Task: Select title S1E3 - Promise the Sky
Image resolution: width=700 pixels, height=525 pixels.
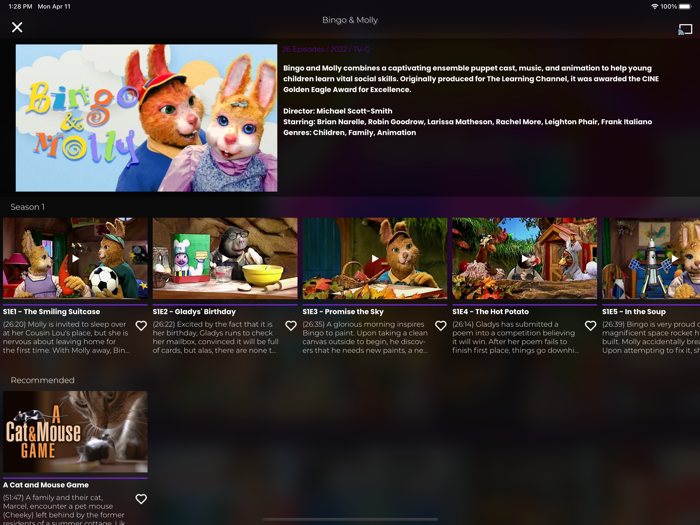Action: 343,312
